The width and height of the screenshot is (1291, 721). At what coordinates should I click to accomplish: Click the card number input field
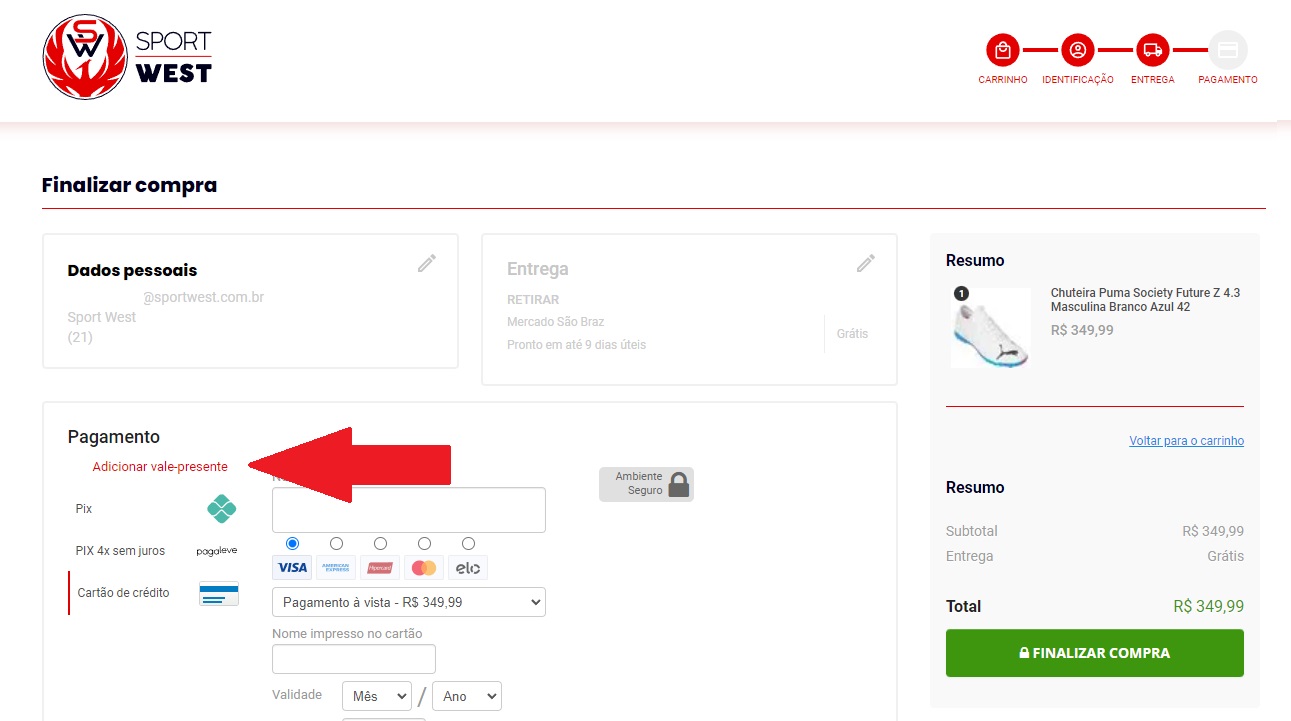[x=409, y=510]
